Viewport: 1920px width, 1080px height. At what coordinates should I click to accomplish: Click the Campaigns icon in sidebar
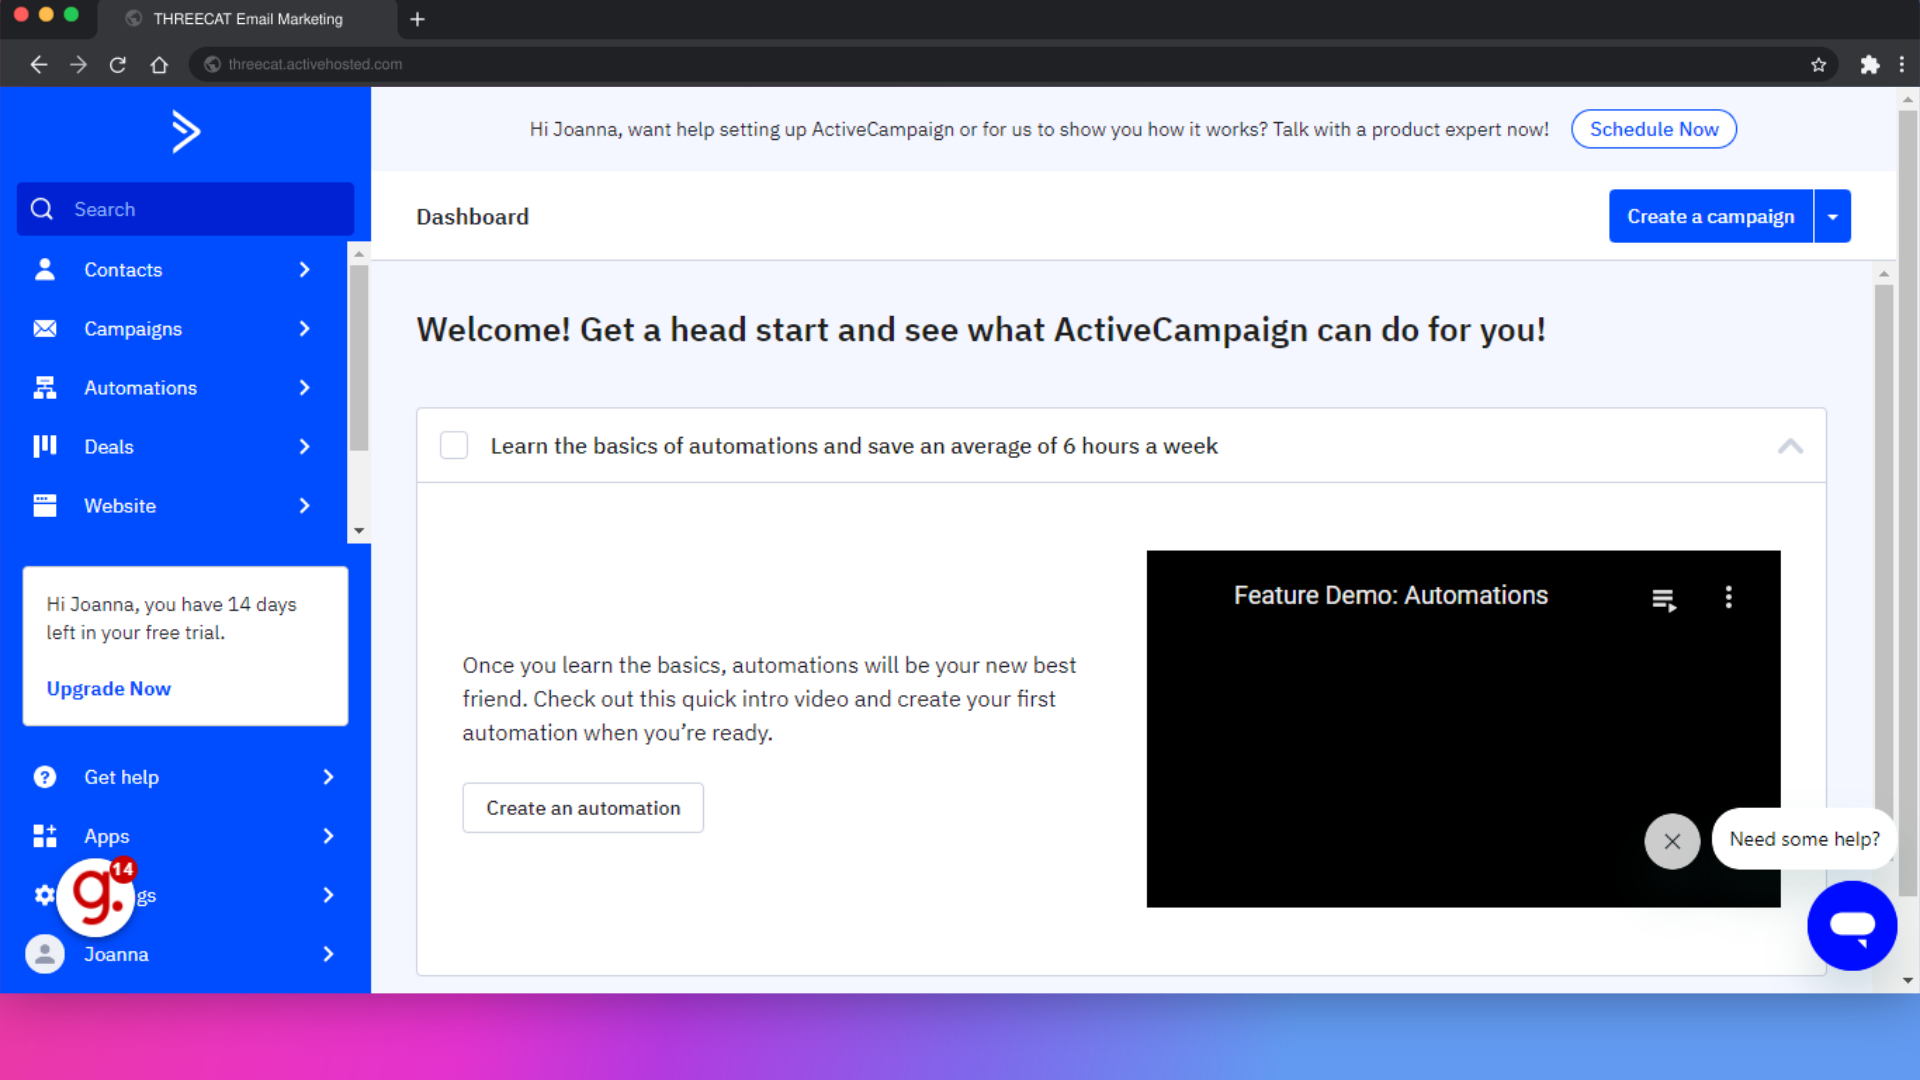coord(44,328)
